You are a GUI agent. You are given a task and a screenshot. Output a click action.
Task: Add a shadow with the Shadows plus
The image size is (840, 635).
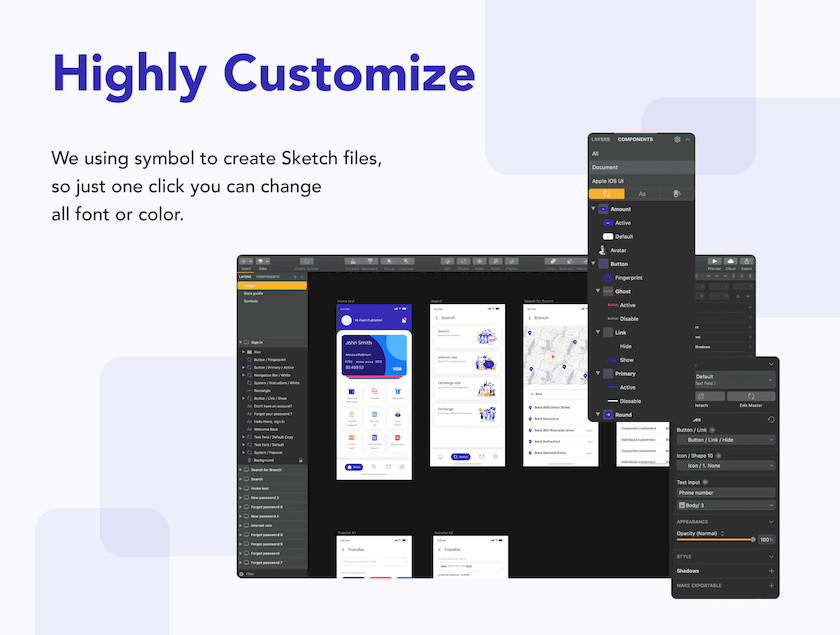coord(771,571)
